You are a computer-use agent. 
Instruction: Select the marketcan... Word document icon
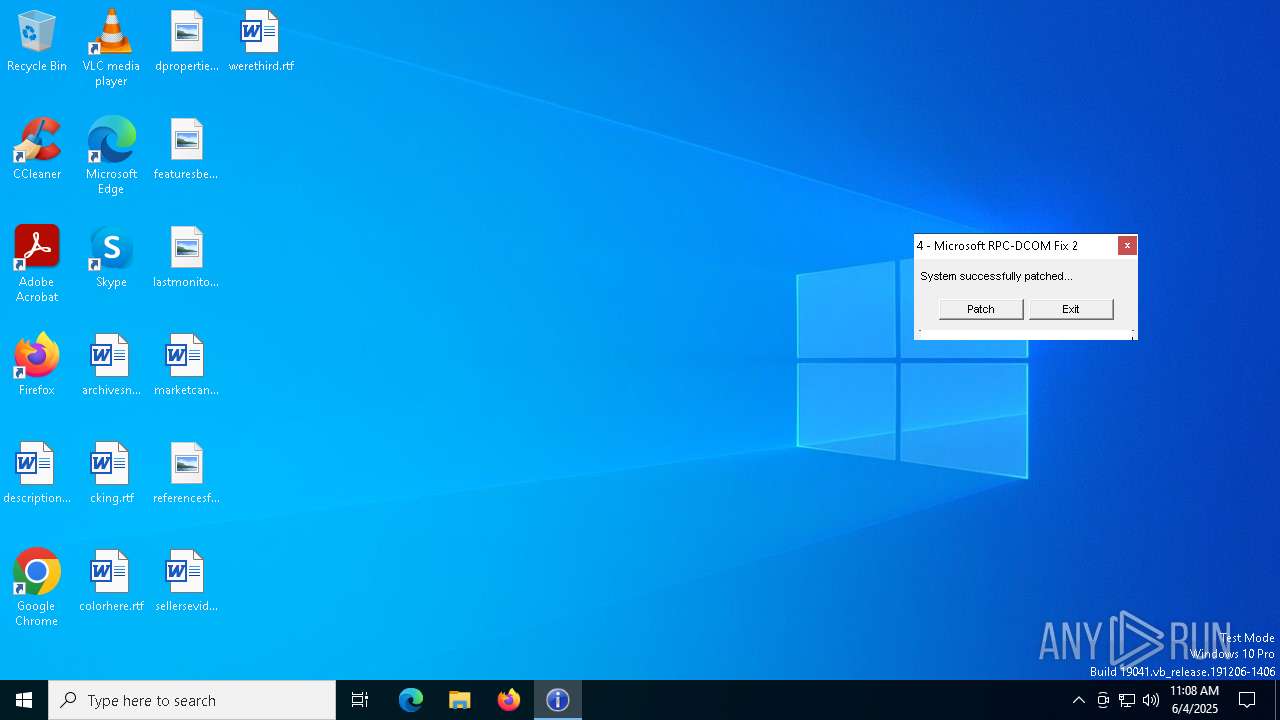pyautogui.click(x=186, y=366)
